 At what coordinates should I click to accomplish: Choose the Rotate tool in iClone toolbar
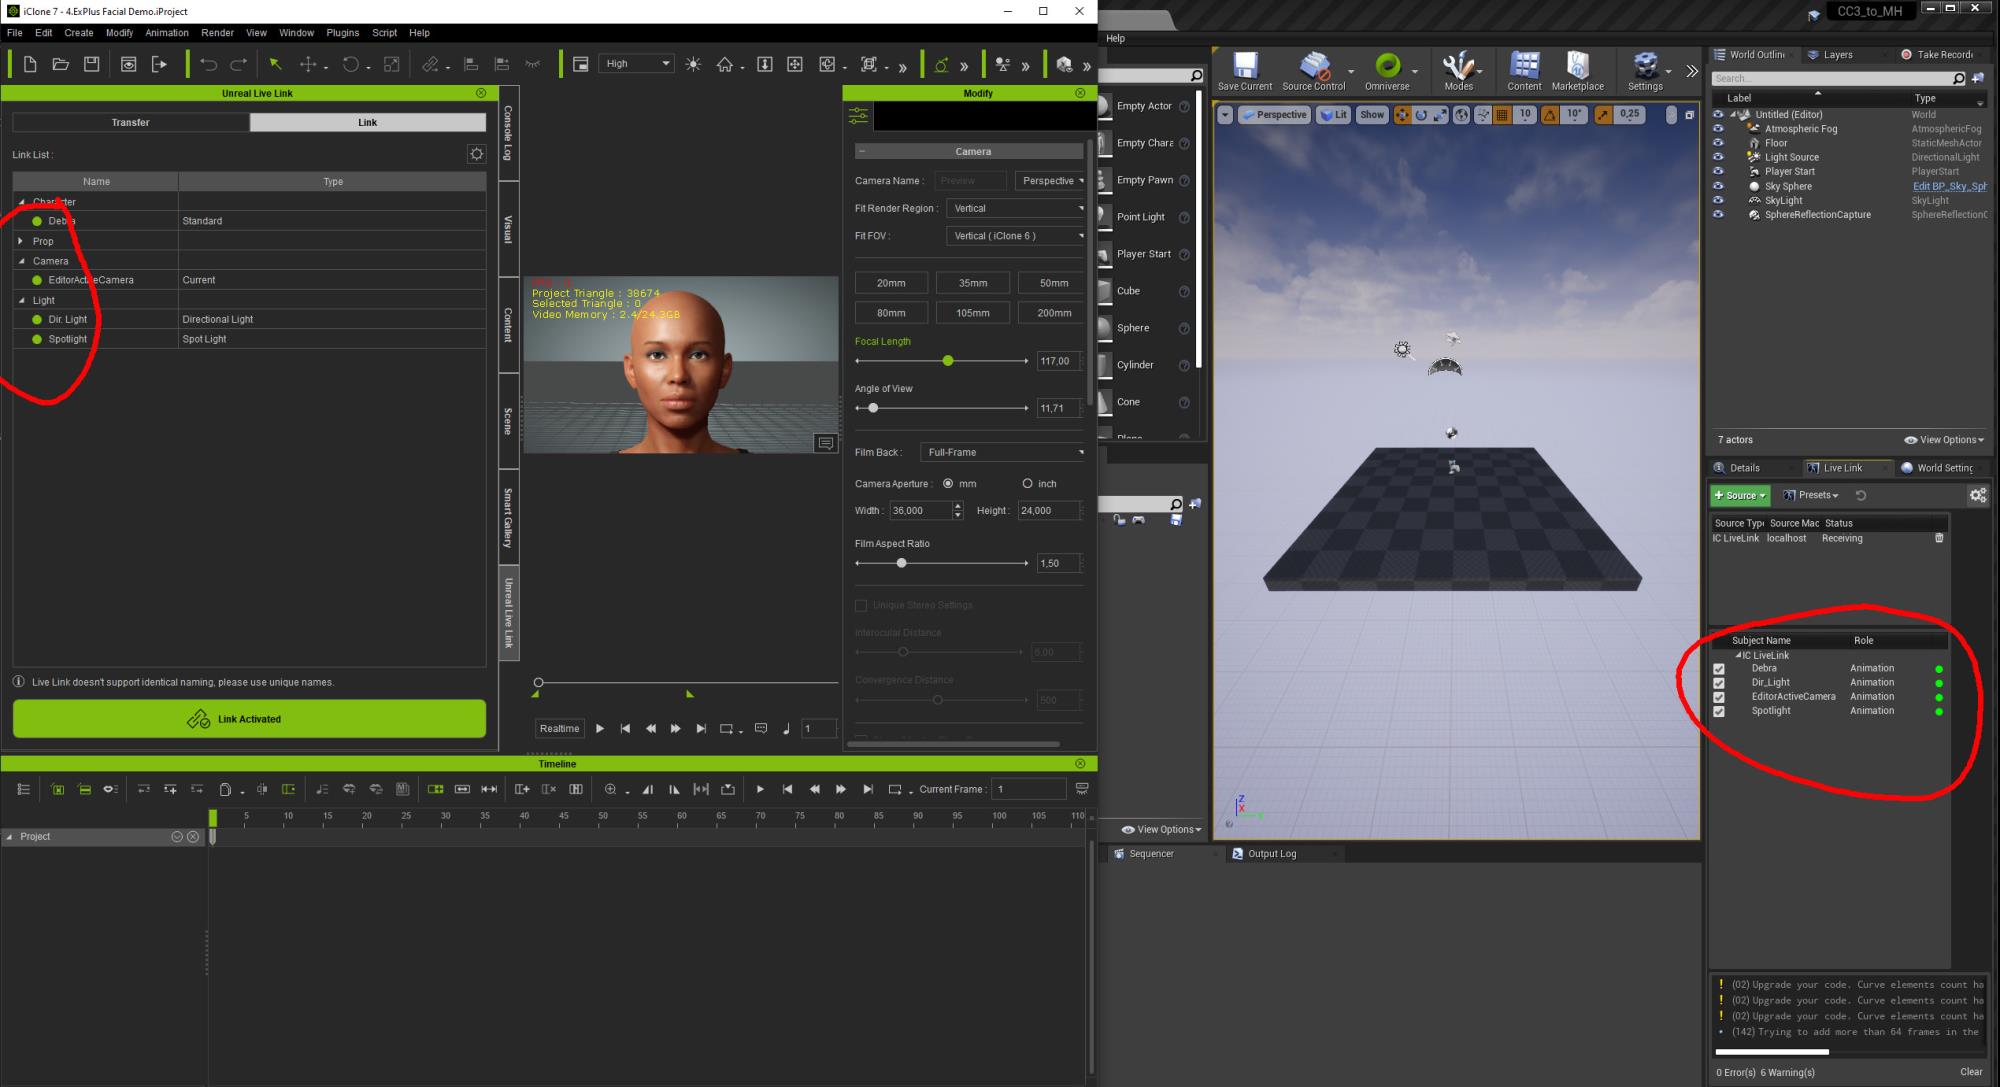click(x=350, y=64)
